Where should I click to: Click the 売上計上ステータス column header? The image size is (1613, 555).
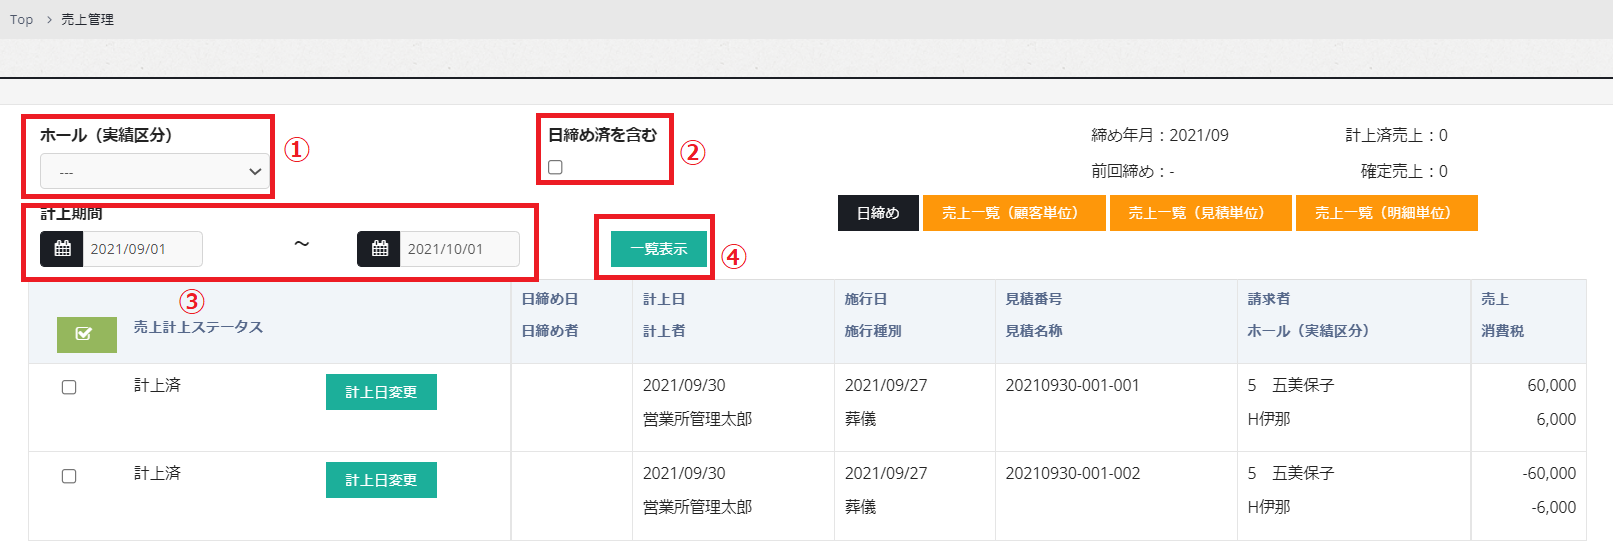pyautogui.click(x=198, y=327)
